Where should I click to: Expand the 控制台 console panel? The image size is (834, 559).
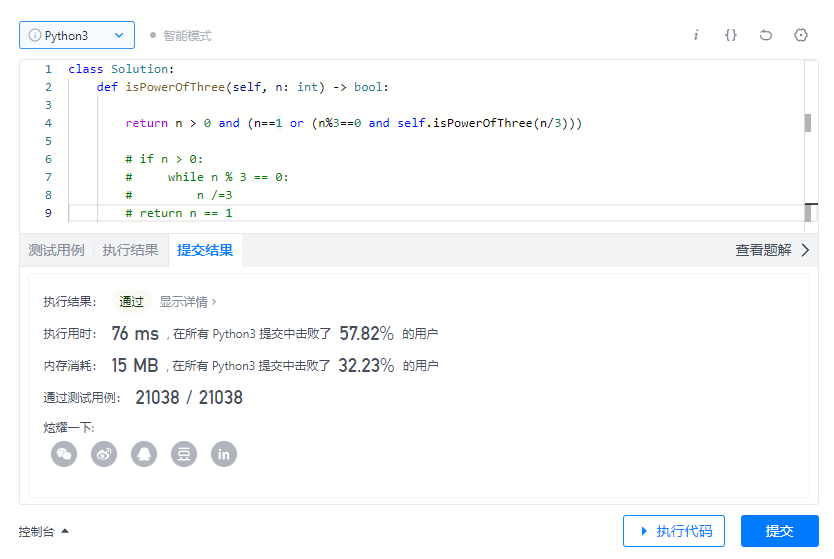tap(44, 531)
